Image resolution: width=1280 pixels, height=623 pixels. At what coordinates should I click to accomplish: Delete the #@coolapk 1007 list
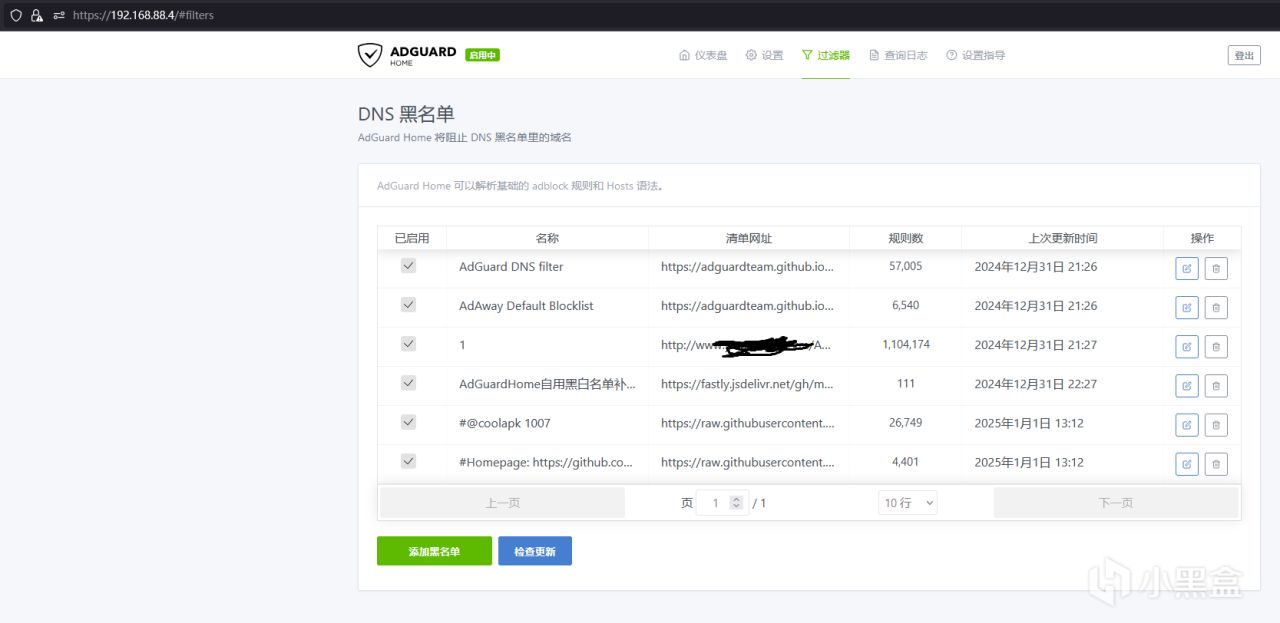(1216, 424)
